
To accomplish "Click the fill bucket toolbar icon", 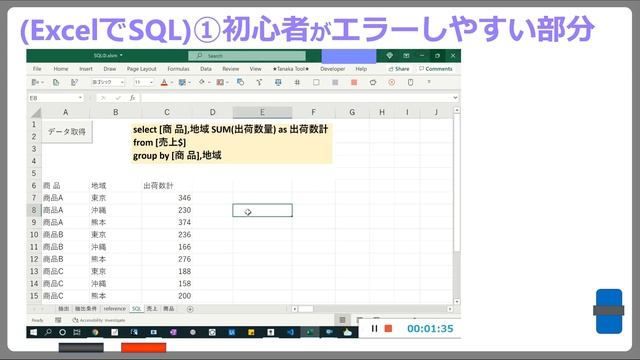I will click(202, 82).
